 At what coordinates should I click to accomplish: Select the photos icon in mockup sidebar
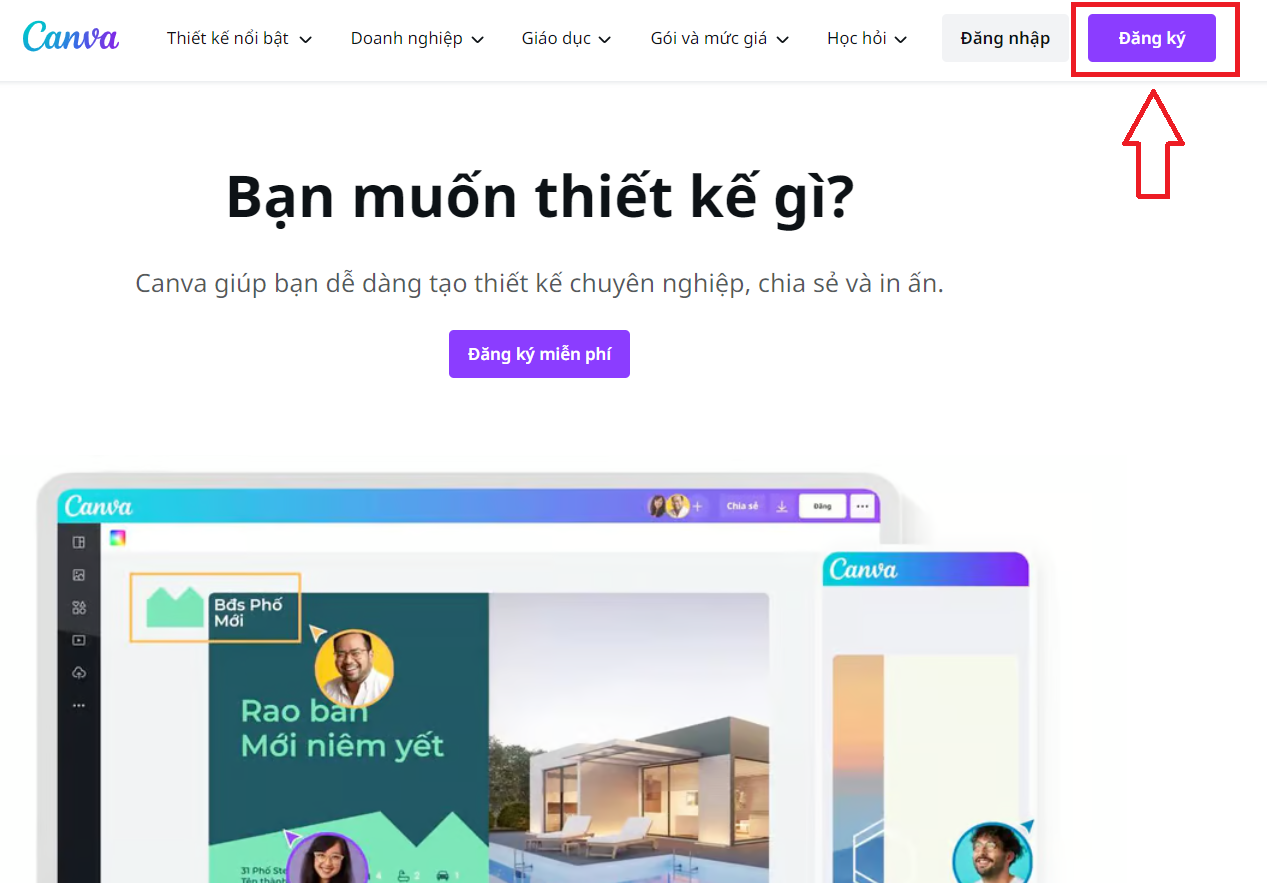pyautogui.click(x=79, y=575)
